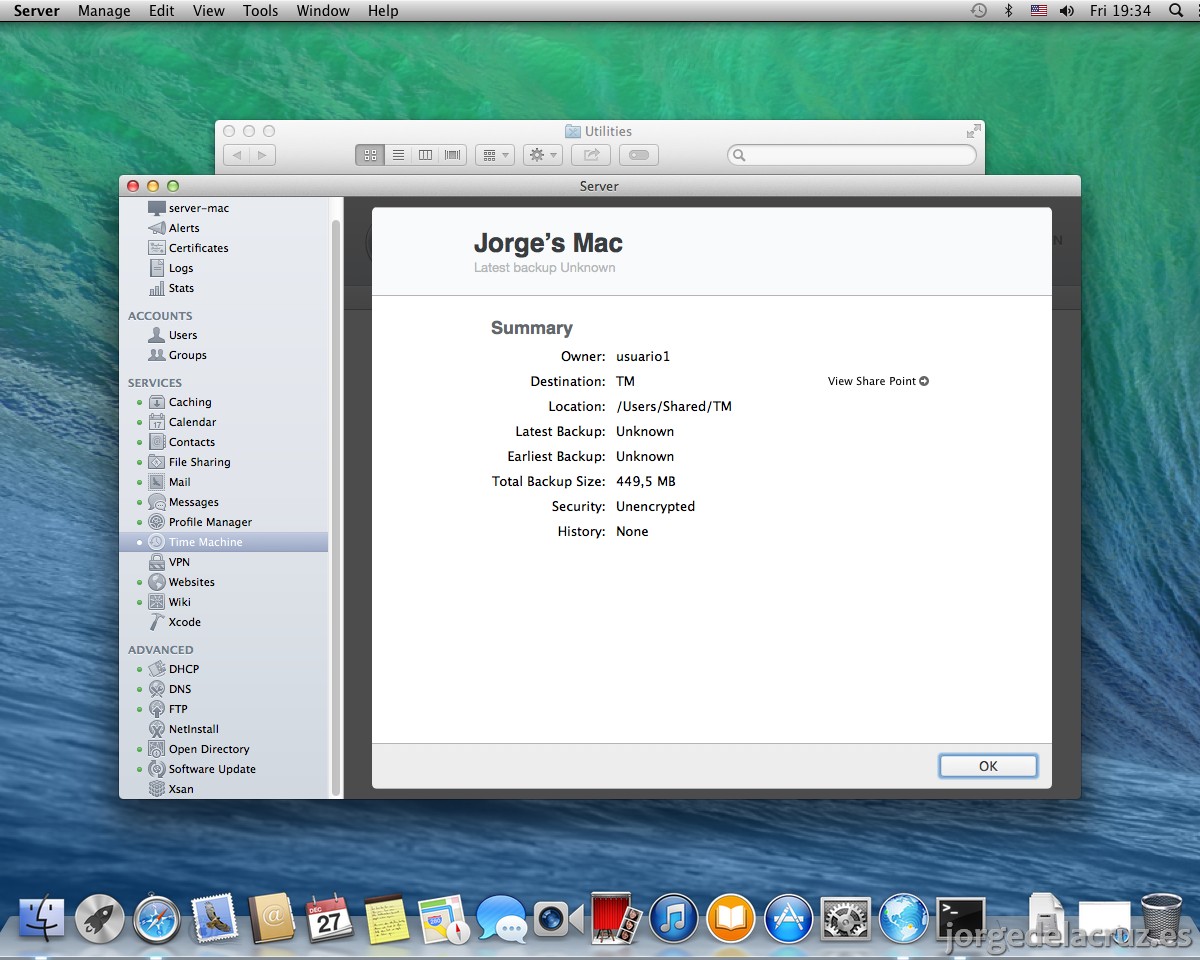Follow the View Share Point link
Image resolution: width=1200 pixels, height=960 pixels.
tap(878, 381)
